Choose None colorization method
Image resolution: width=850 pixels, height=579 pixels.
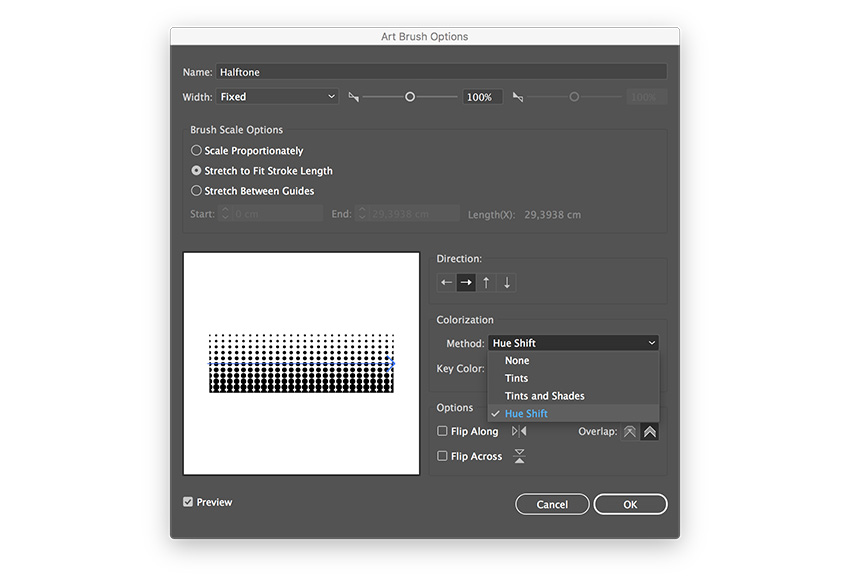[x=574, y=361]
